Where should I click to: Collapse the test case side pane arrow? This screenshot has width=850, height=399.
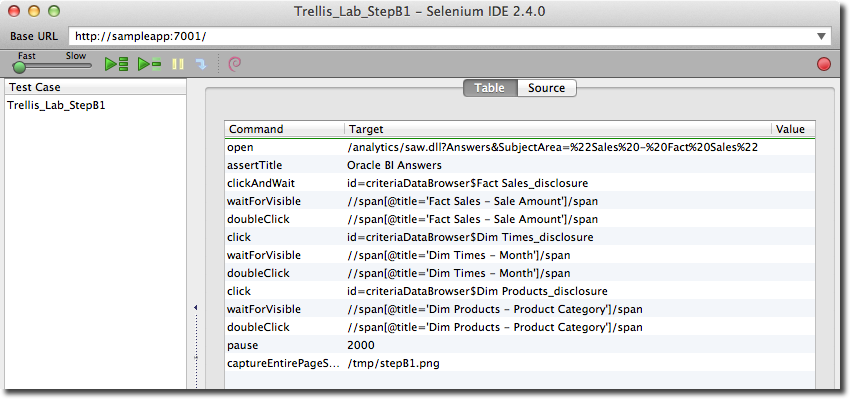click(x=196, y=308)
